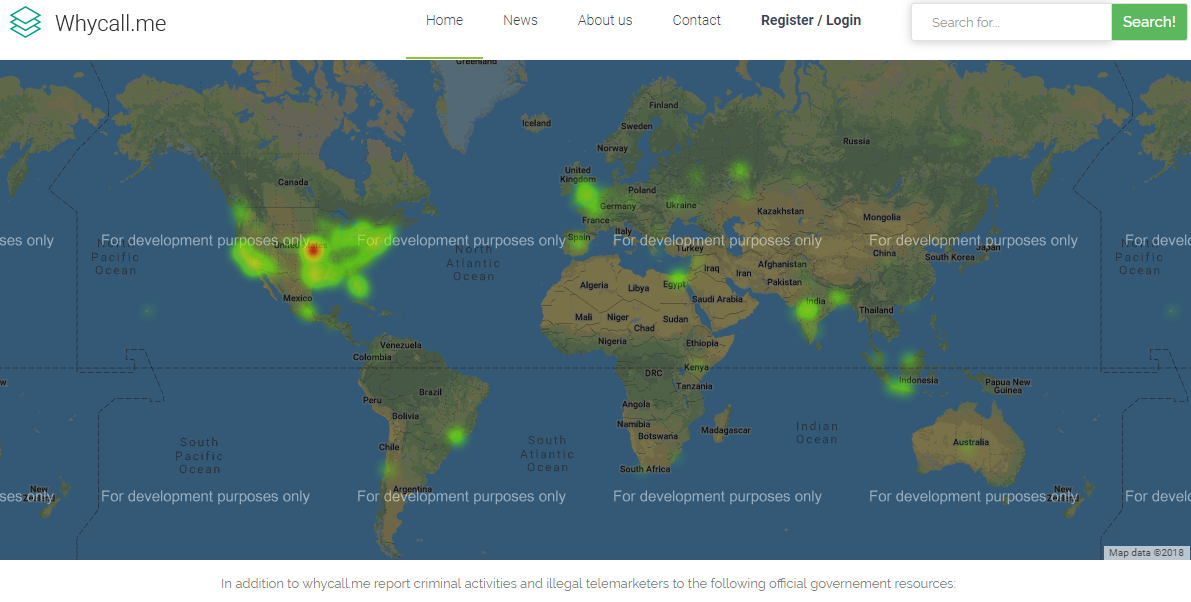Open the Whycall.me site title link
The height and width of the screenshot is (602, 1191).
coord(111,23)
